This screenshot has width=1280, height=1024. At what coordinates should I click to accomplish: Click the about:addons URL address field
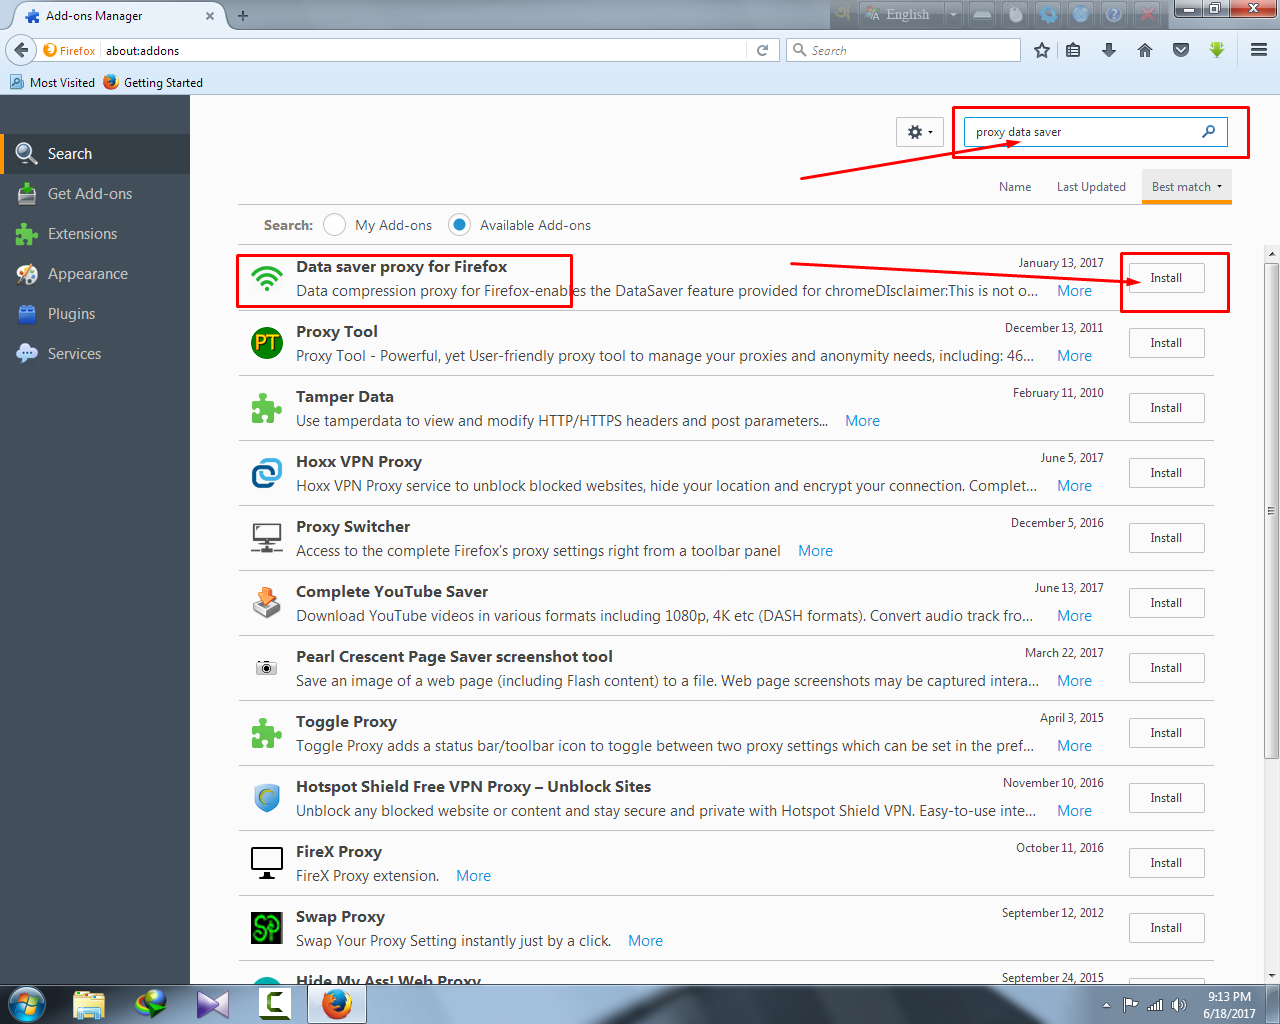pos(420,50)
